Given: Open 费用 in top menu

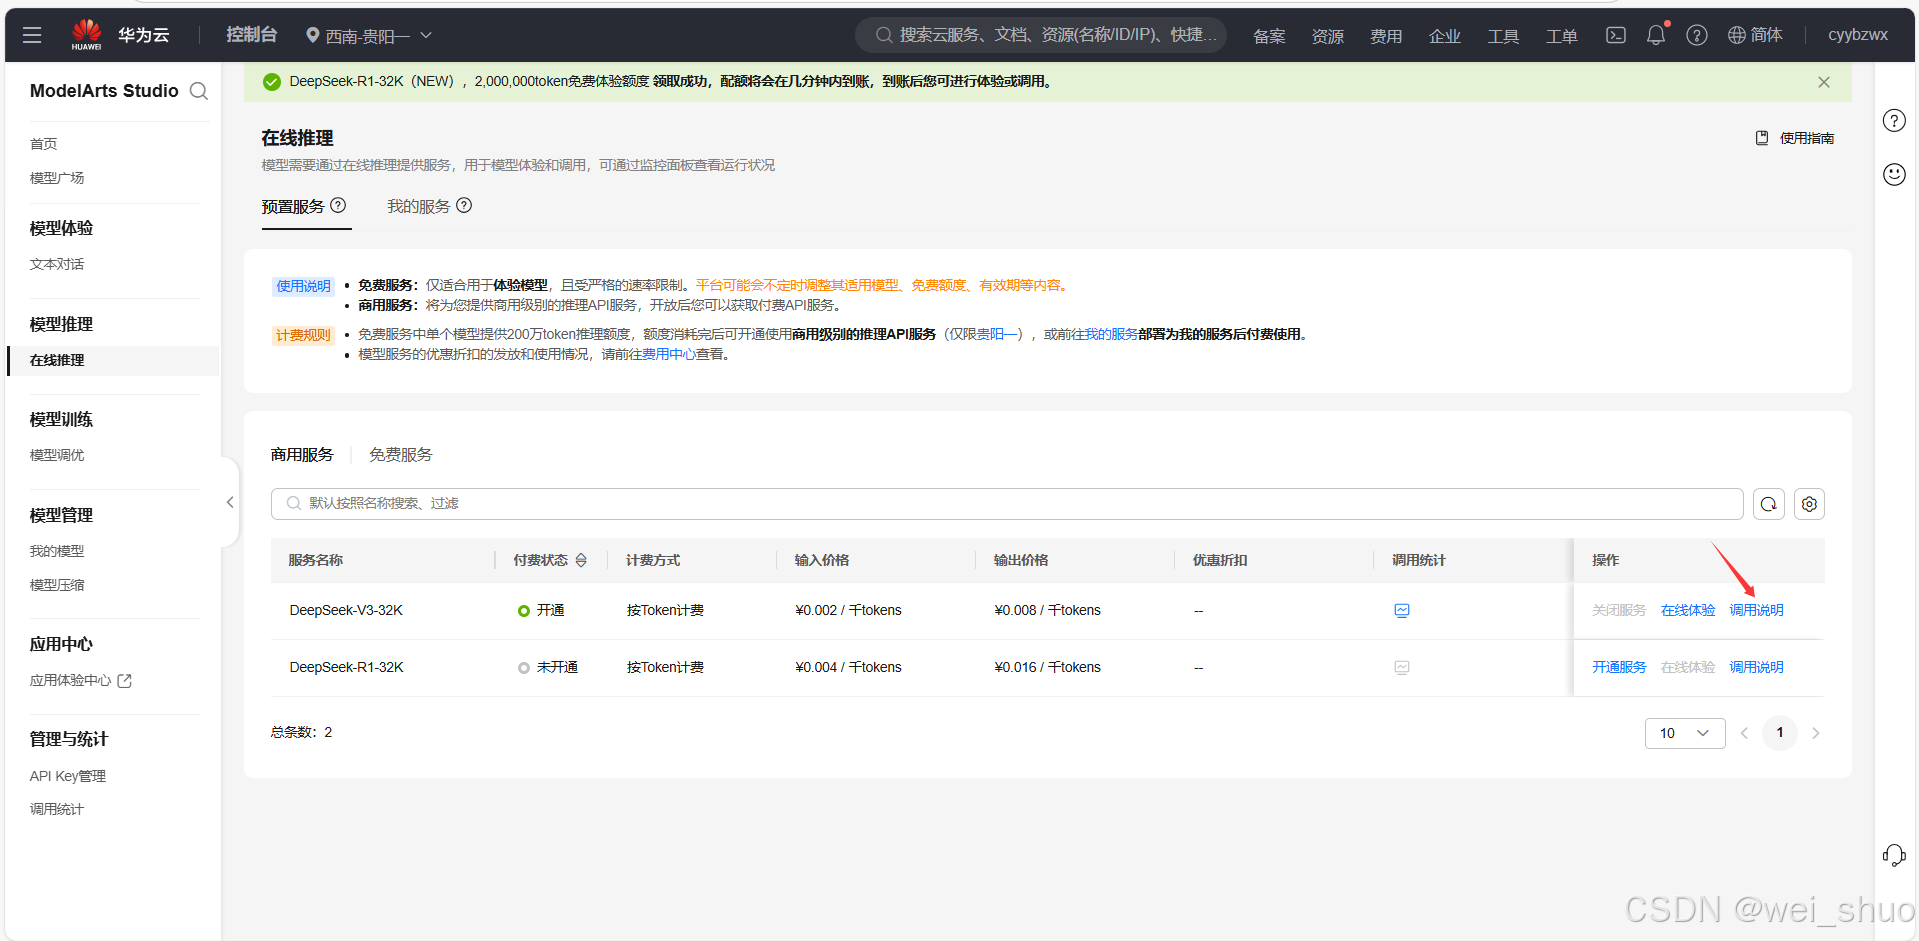Looking at the screenshot, I should click(1386, 36).
